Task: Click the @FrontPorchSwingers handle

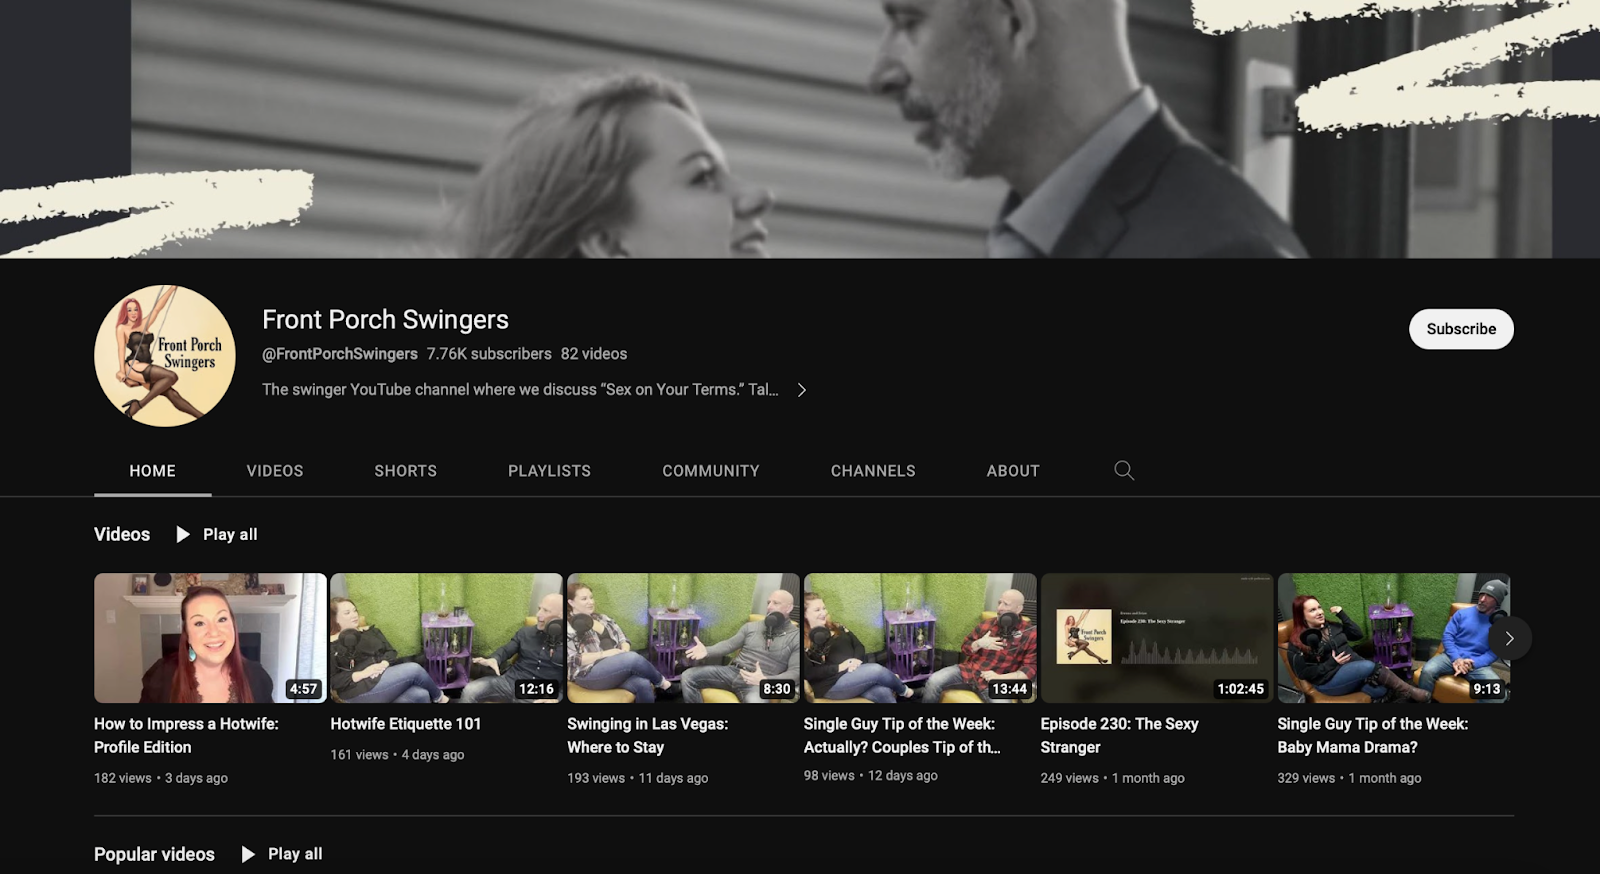Action: pos(340,354)
